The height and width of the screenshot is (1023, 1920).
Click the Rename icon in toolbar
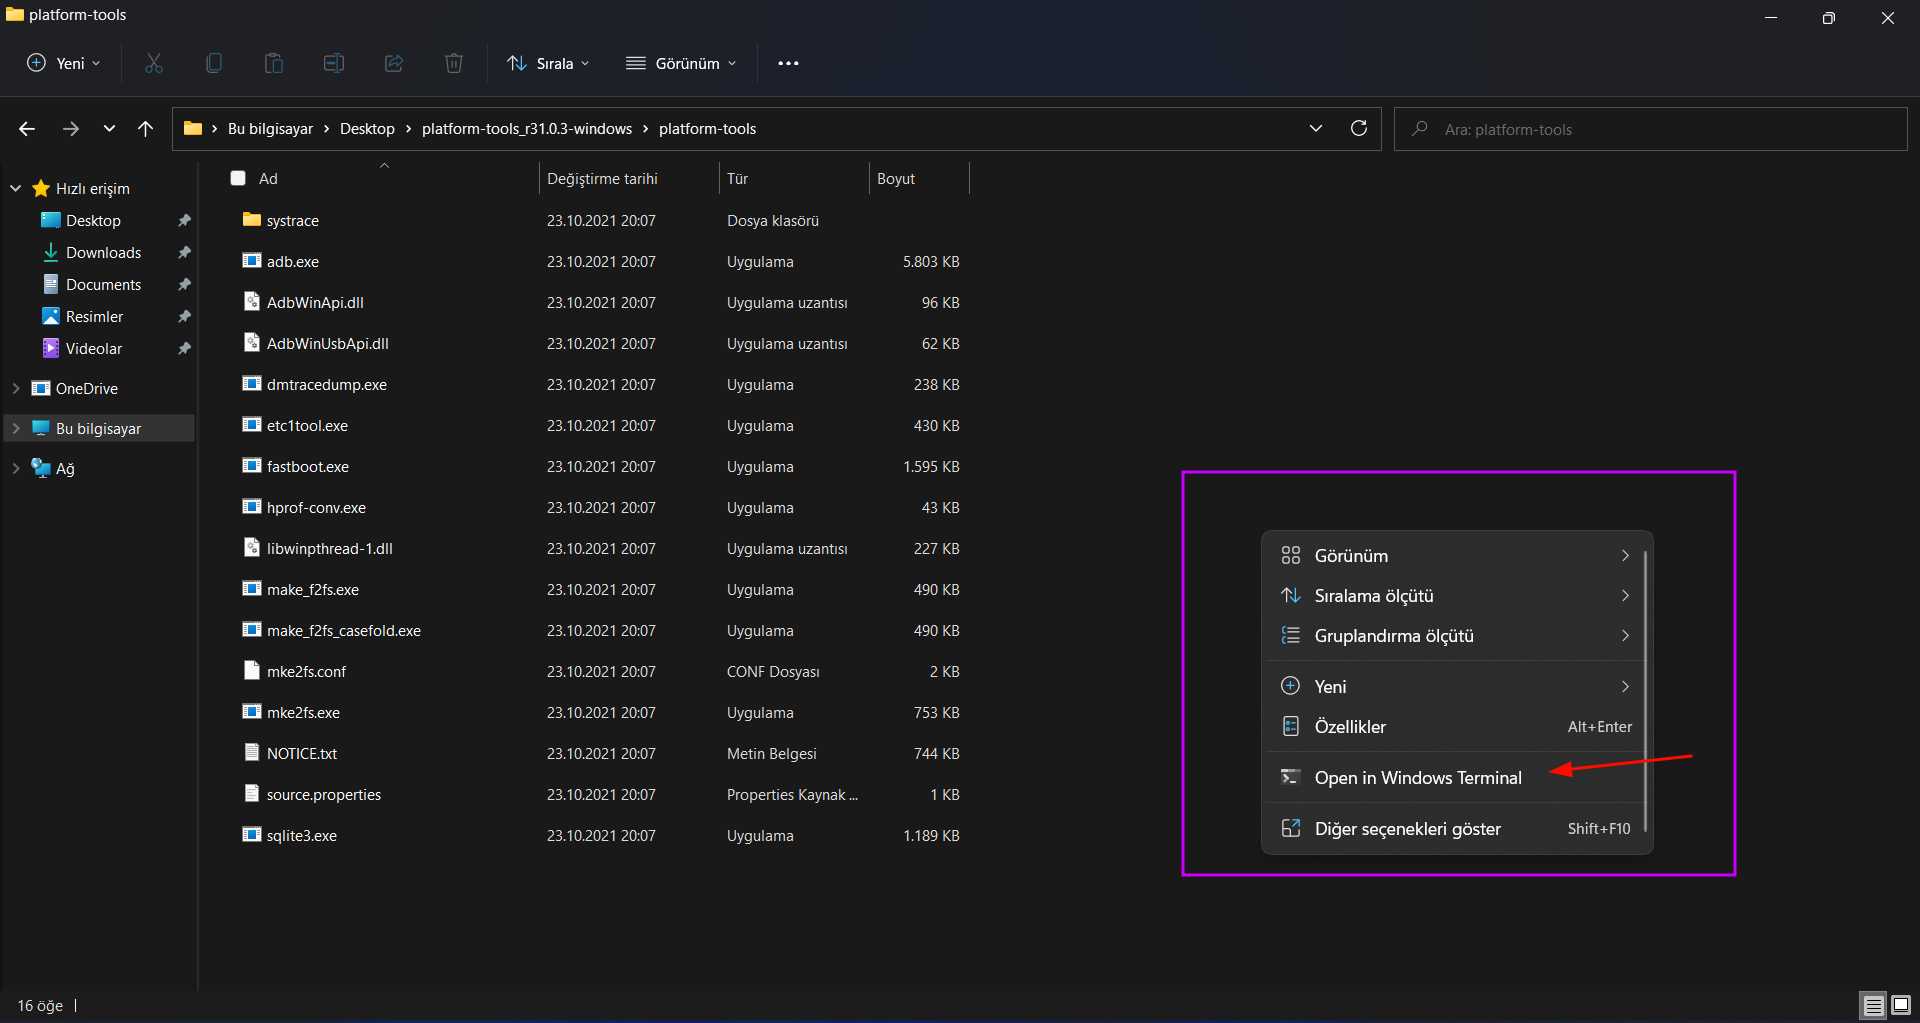coord(334,63)
